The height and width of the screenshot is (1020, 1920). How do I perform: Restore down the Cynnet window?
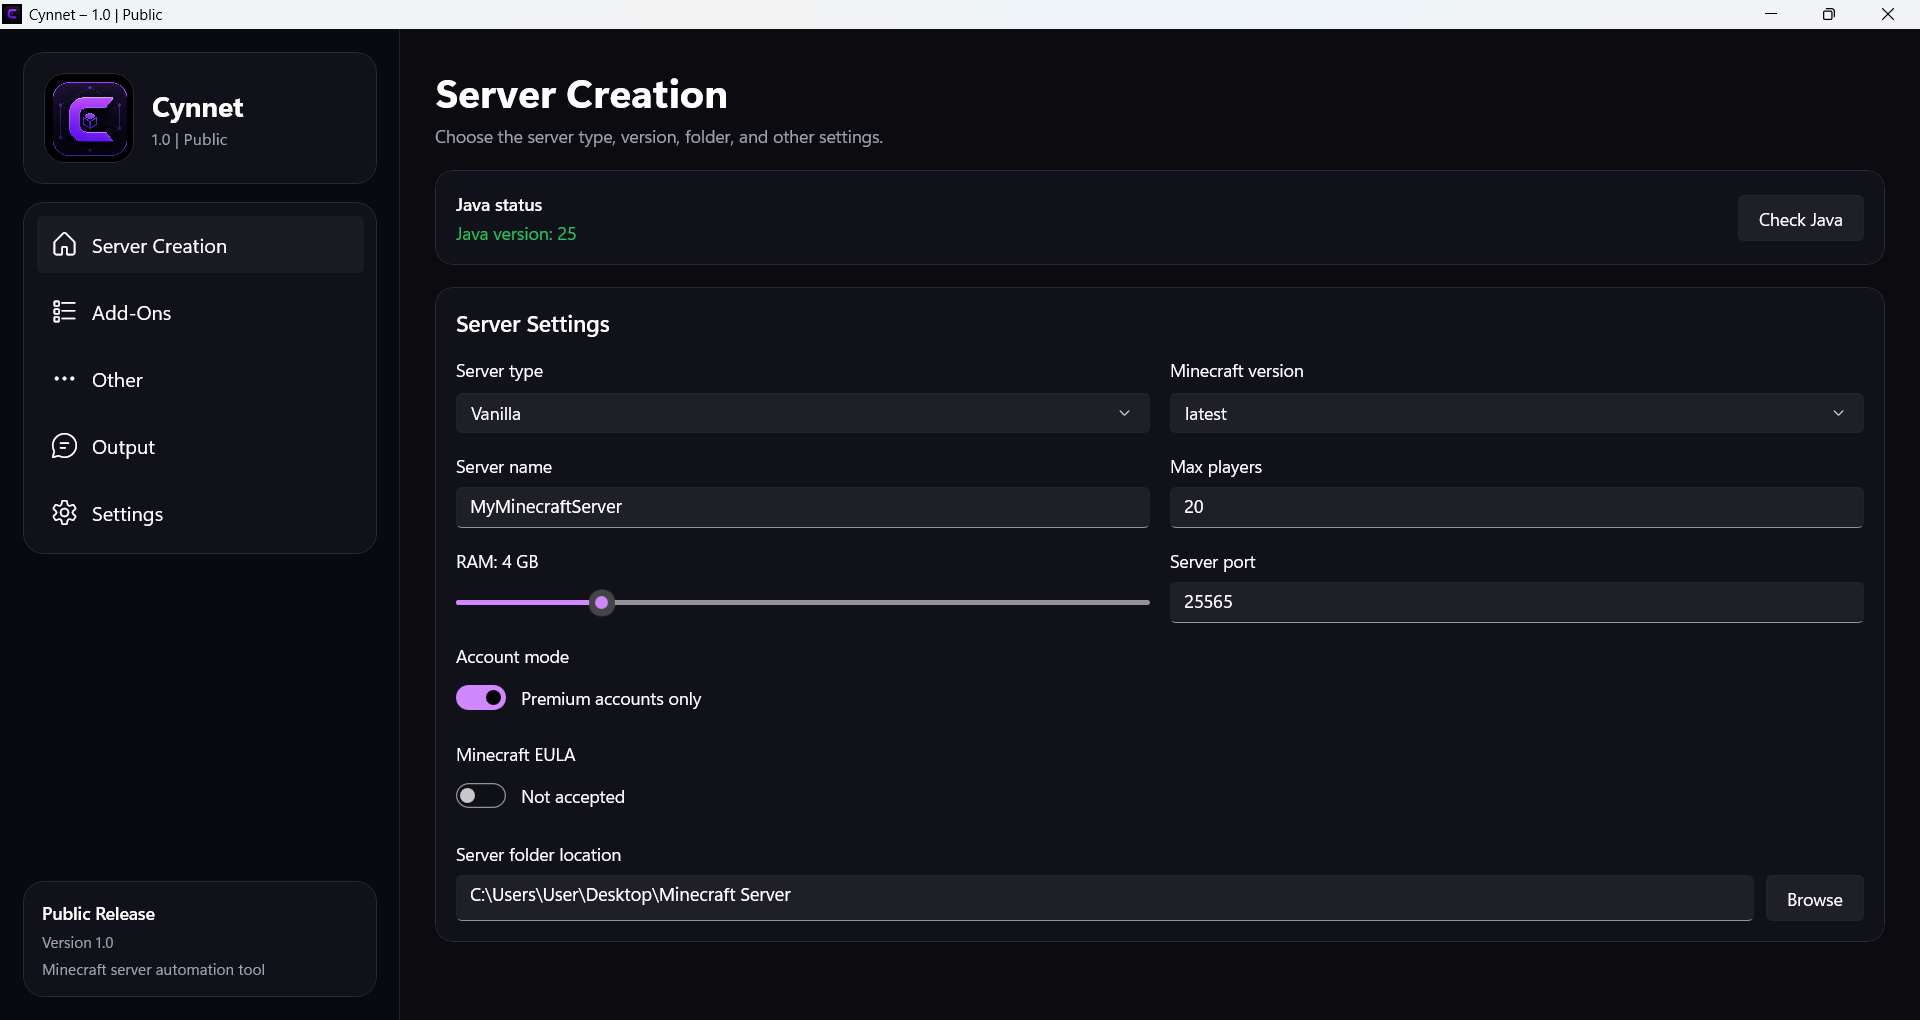[1829, 14]
